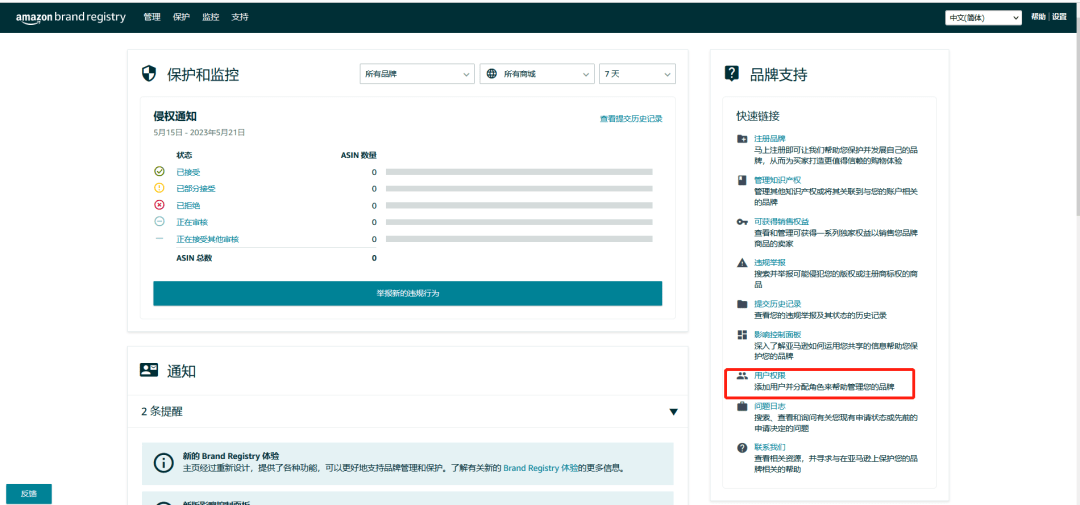This screenshot has width=1080, height=505.
Task: Open the 7 天 time range dropdown
Action: point(637,74)
